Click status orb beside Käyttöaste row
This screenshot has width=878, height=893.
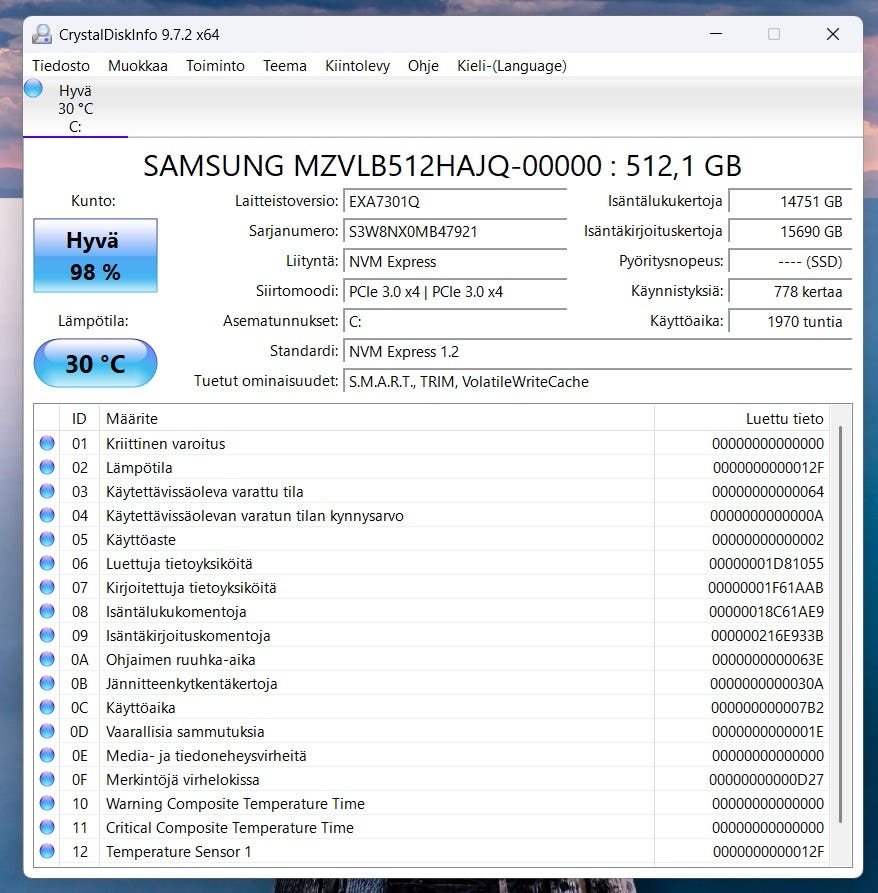click(46, 540)
